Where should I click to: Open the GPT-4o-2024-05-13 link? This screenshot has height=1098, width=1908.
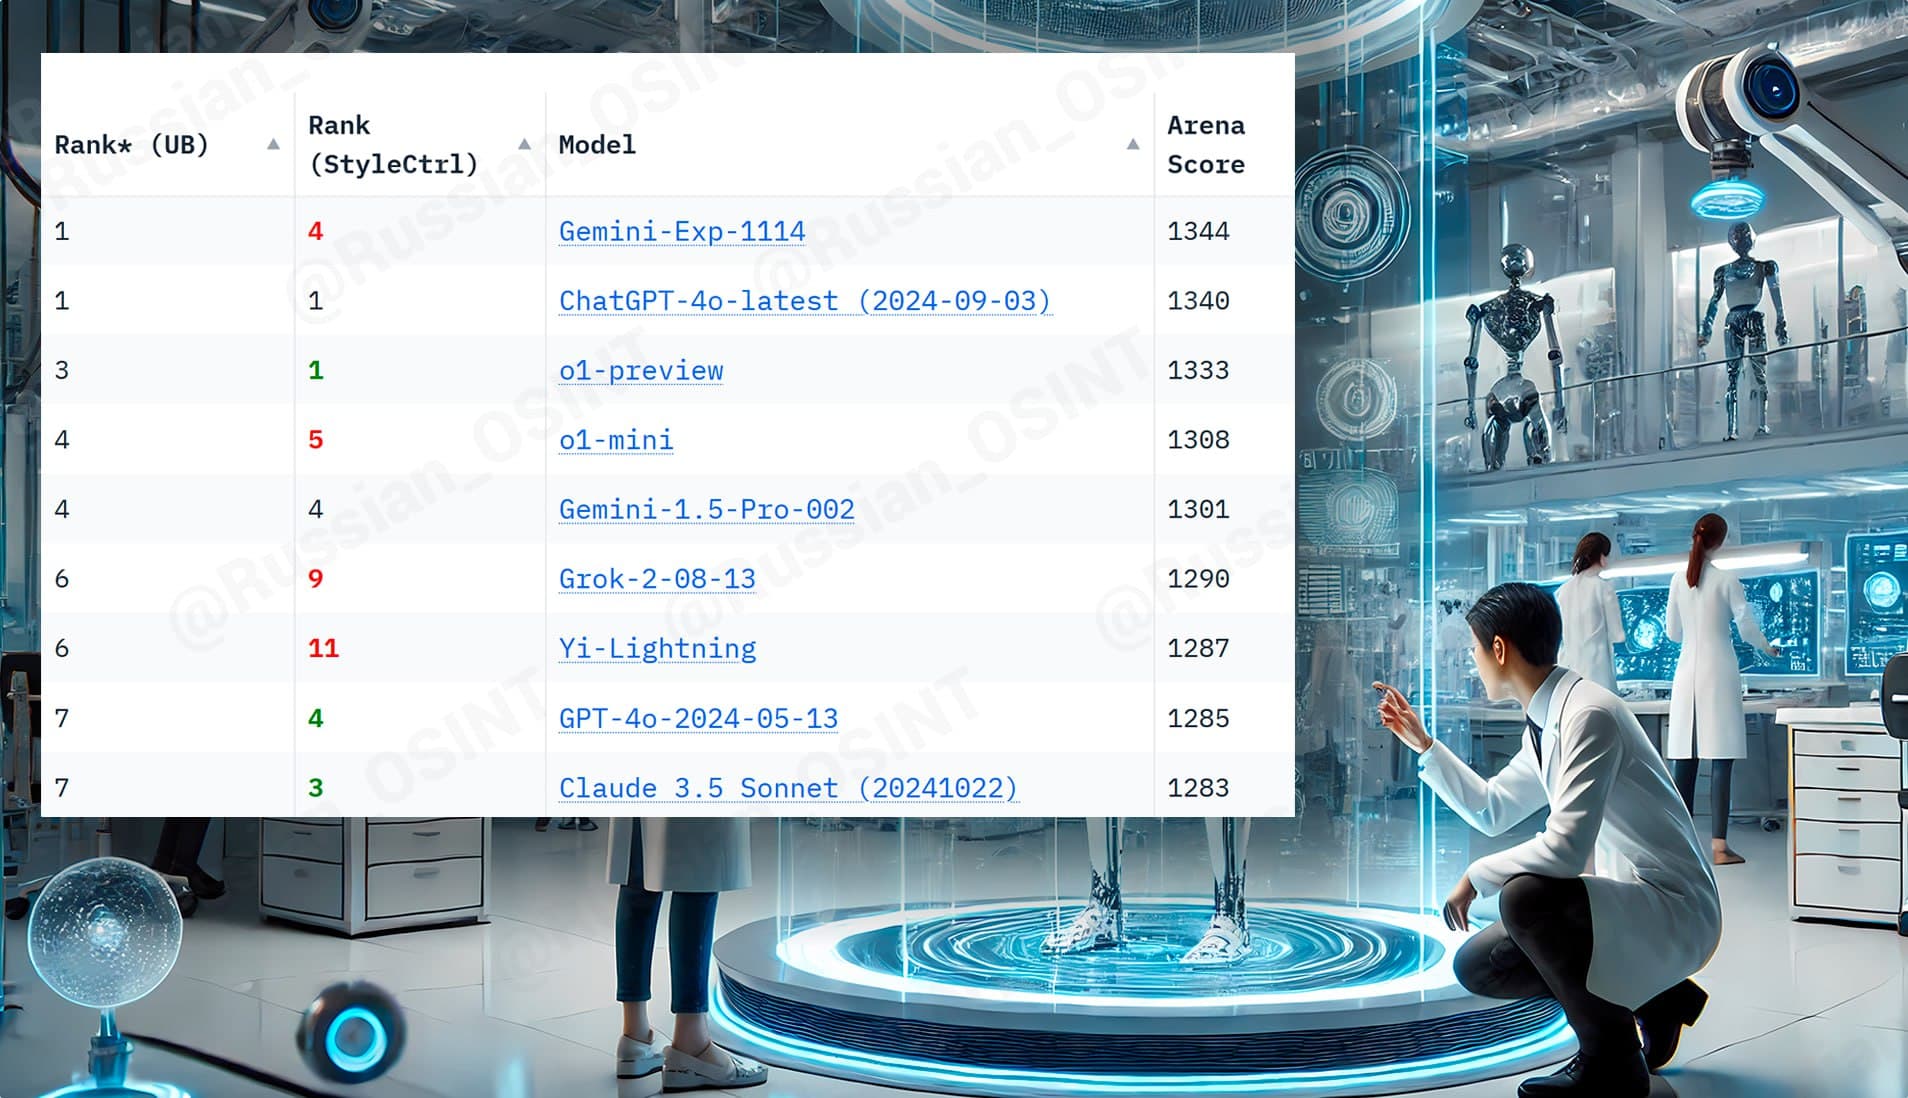pos(698,718)
